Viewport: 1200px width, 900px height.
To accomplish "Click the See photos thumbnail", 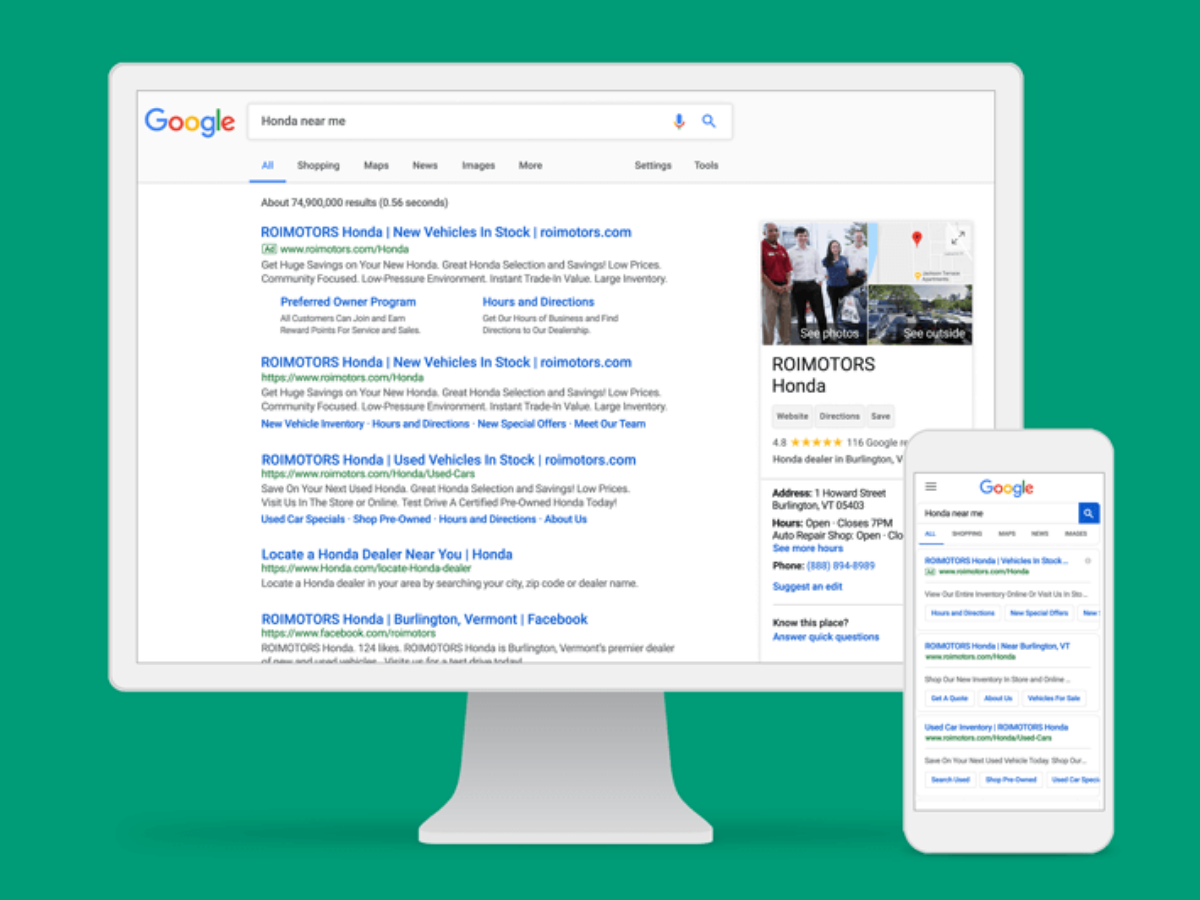I will [814, 284].
